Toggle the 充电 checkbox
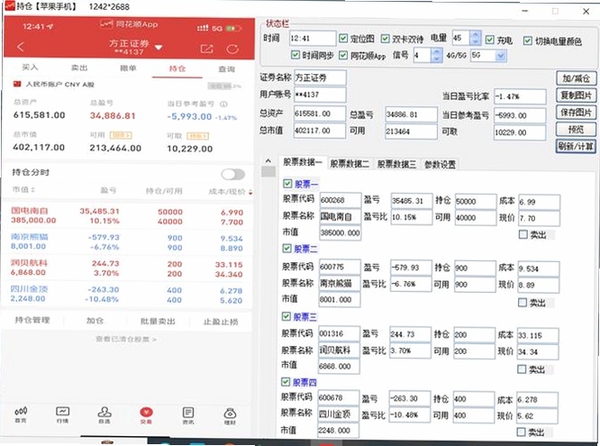600x446 pixels. pyautogui.click(x=489, y=39)
